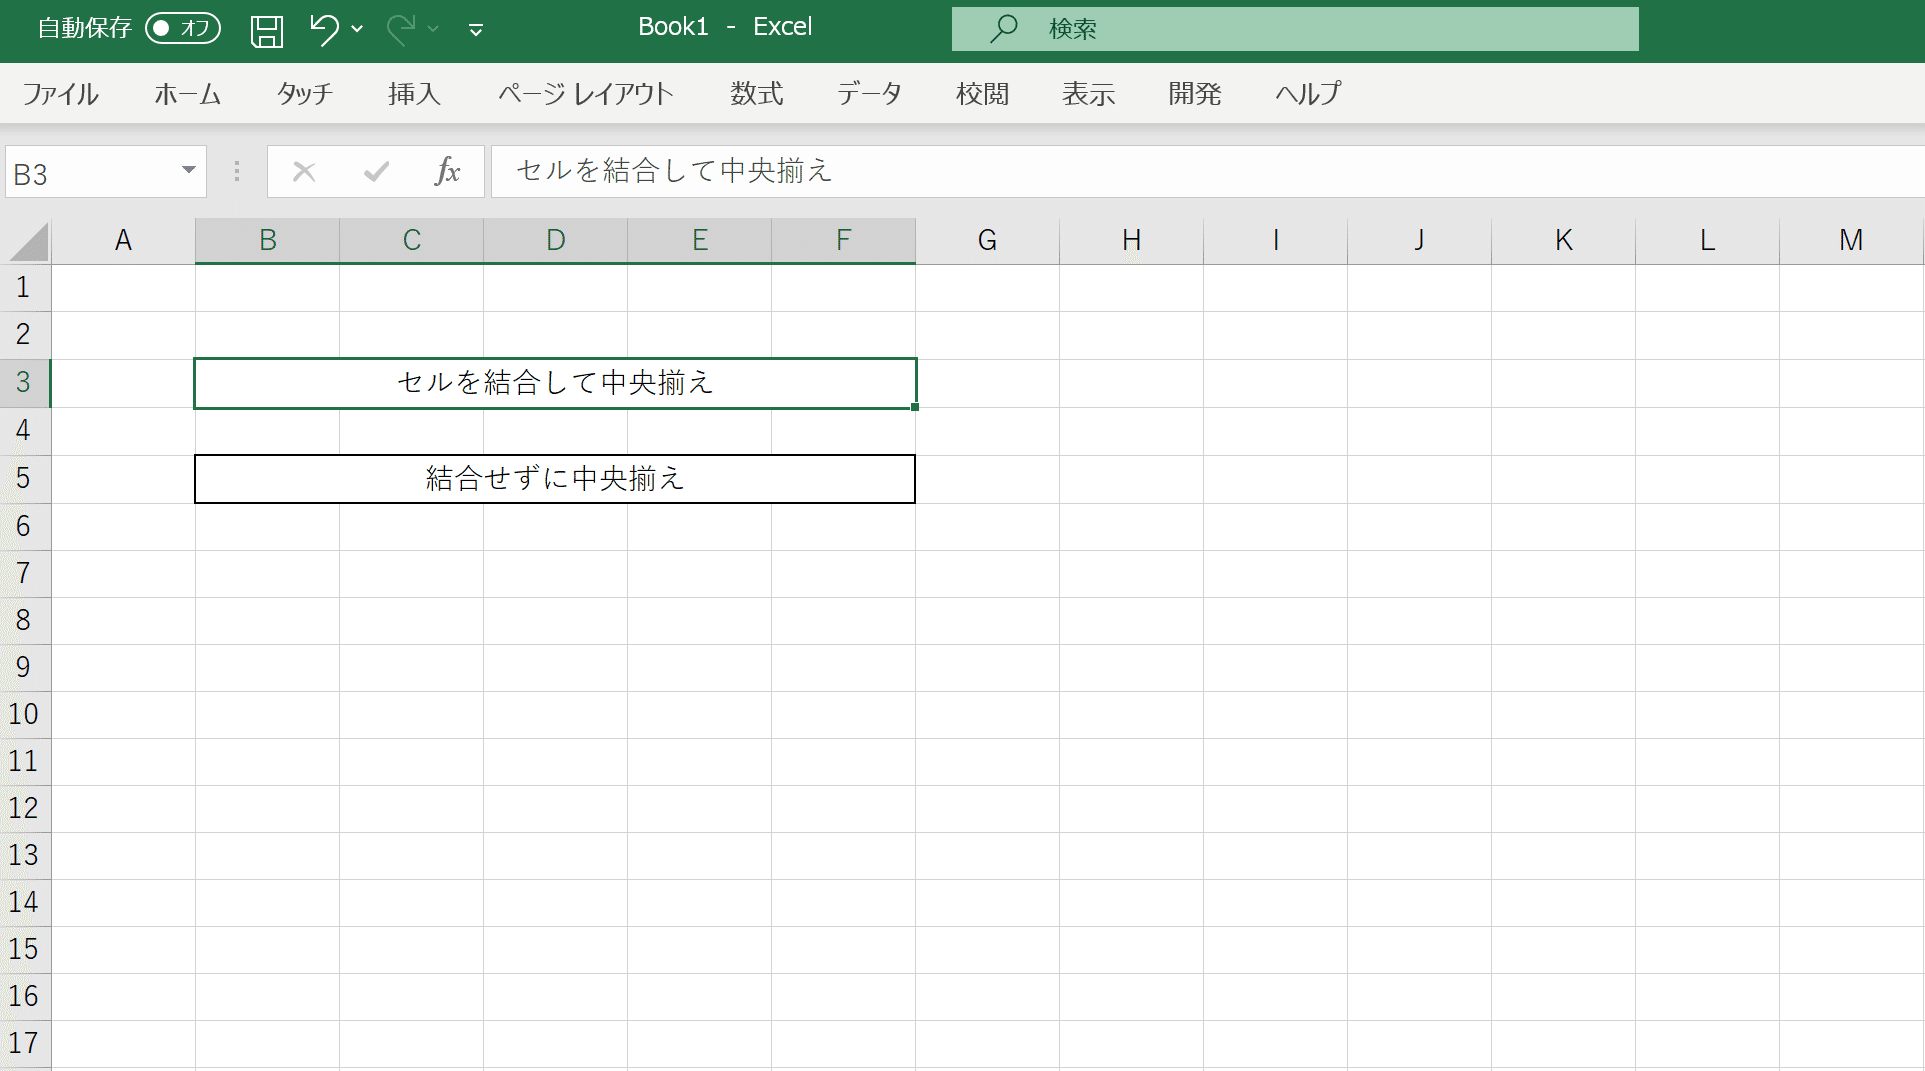
Task: Select row 1 header
Action: tap(24, 288)
